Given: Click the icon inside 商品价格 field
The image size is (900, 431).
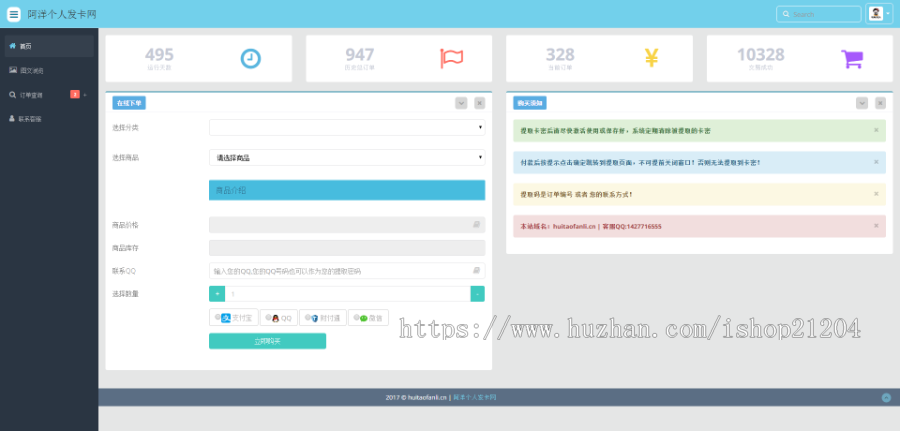Looking at the screenshot, I should [476, 225].
